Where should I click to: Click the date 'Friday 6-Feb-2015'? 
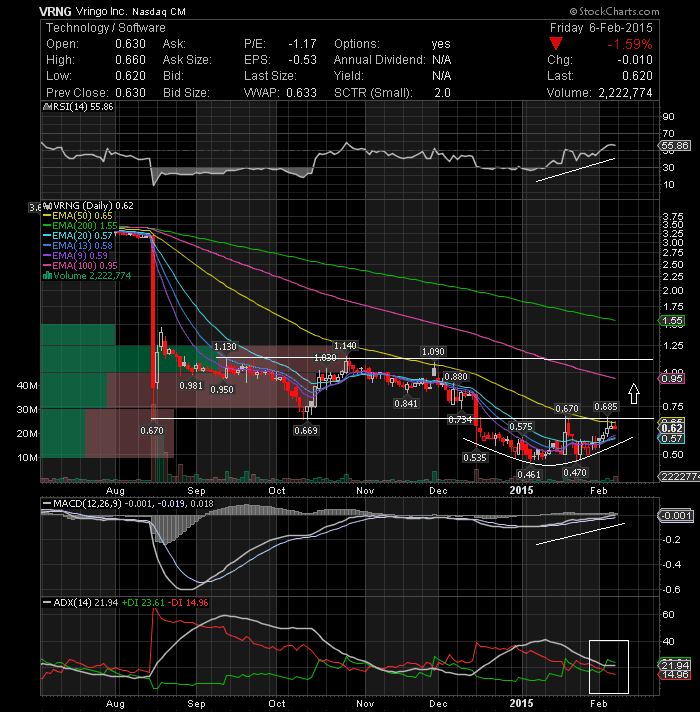tap(601, 28)
